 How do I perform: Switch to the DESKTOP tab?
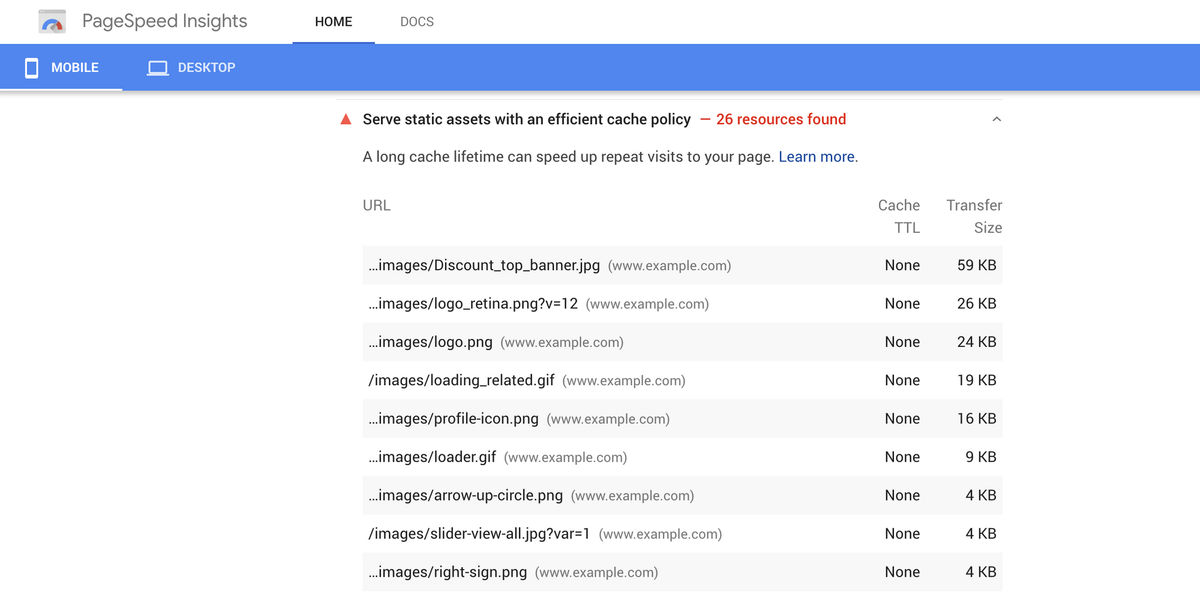click(x=190, y=67)
